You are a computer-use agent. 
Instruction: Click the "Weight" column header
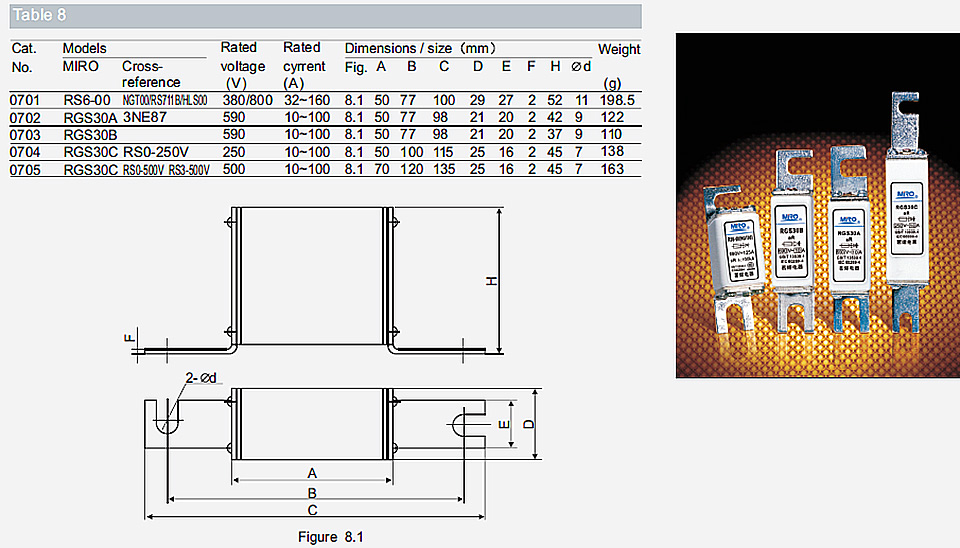click(619, 50)
